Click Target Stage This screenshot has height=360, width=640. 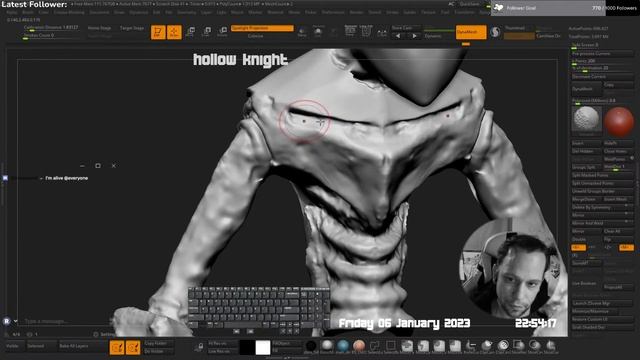131,28
